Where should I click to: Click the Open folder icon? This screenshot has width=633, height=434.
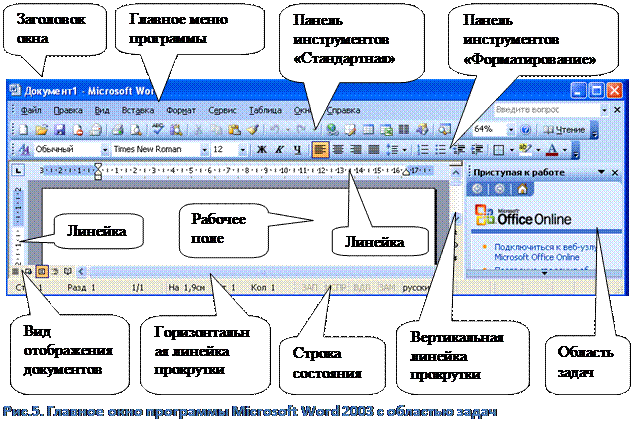[x=41, y=130]
